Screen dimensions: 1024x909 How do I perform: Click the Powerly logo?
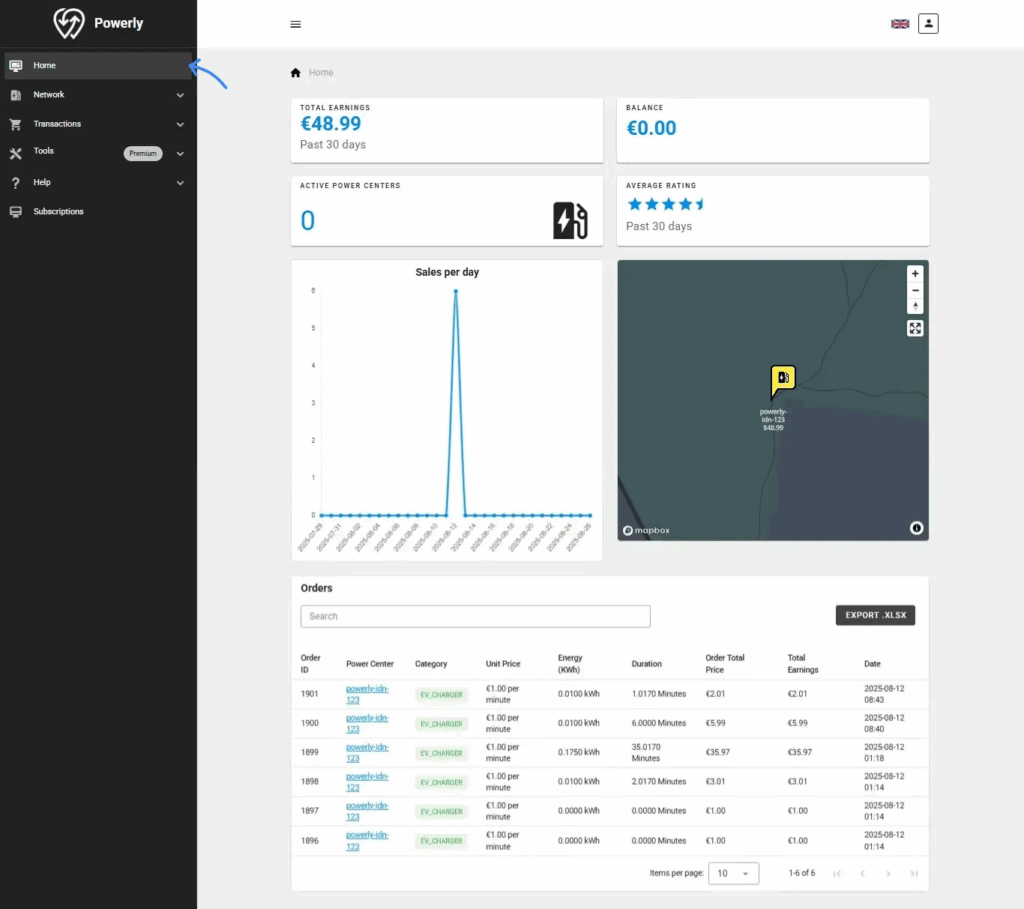click(x=98, y=23)
